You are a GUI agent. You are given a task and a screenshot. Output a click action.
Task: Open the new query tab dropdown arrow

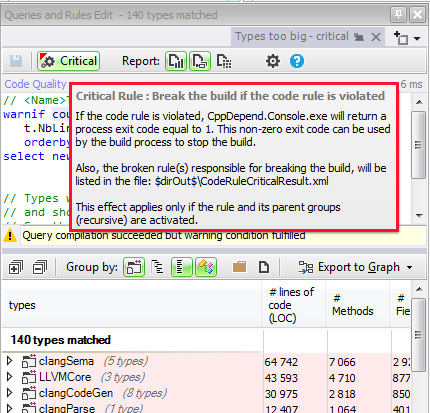pyautogui.click(x=417, y=38)
